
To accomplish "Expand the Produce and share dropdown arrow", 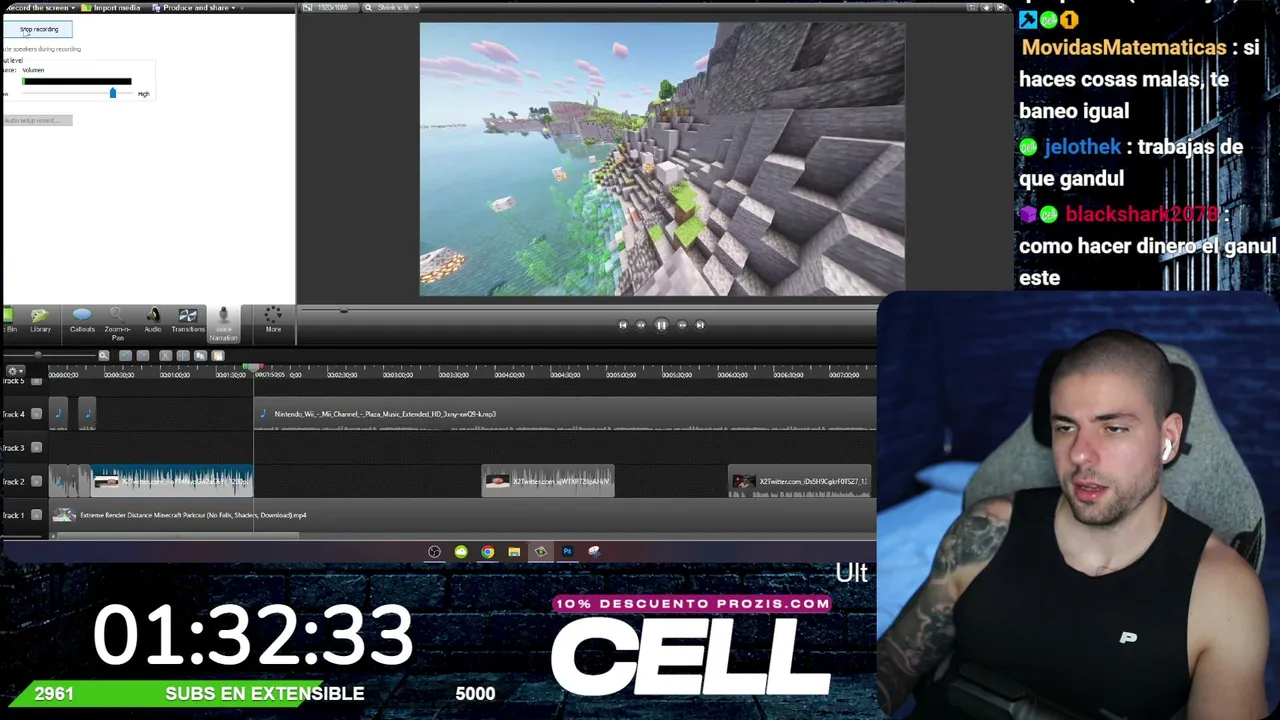I will [x=233, y=8].
